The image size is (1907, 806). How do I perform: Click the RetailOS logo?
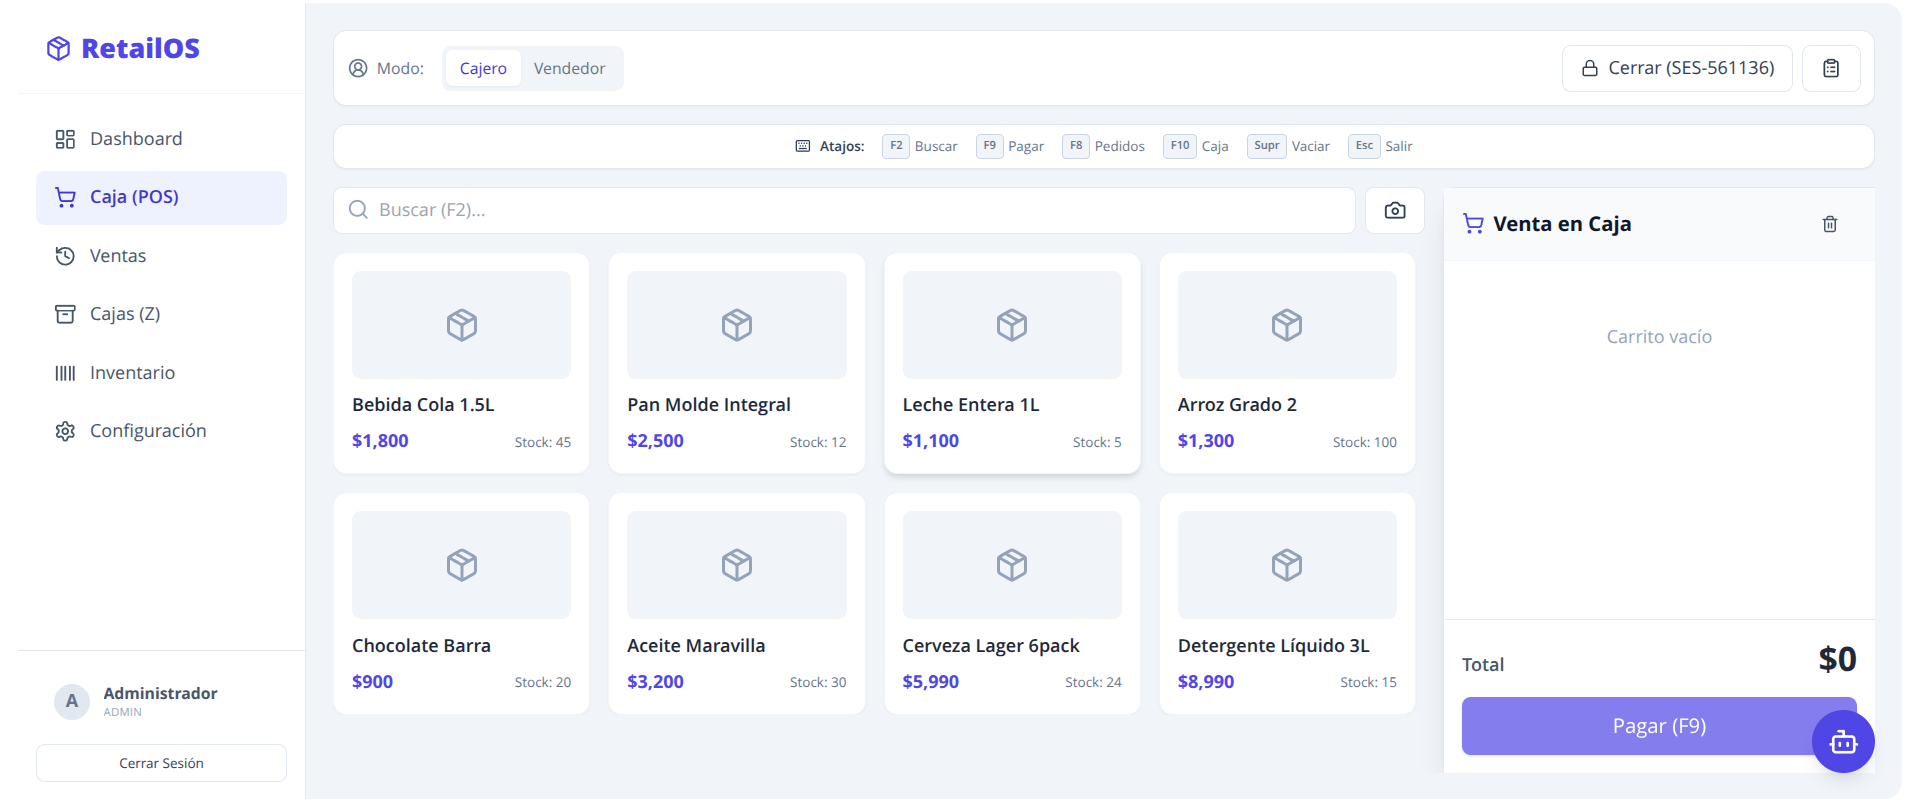(x=123, y=48)
